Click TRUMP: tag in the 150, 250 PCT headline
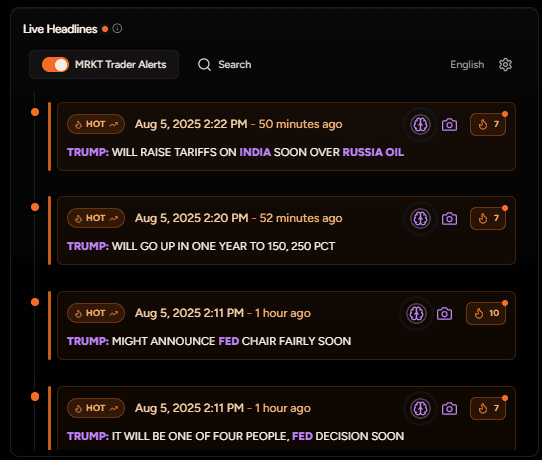The height and width of the screenshot is (460, 542). click(x=88, y=246)
